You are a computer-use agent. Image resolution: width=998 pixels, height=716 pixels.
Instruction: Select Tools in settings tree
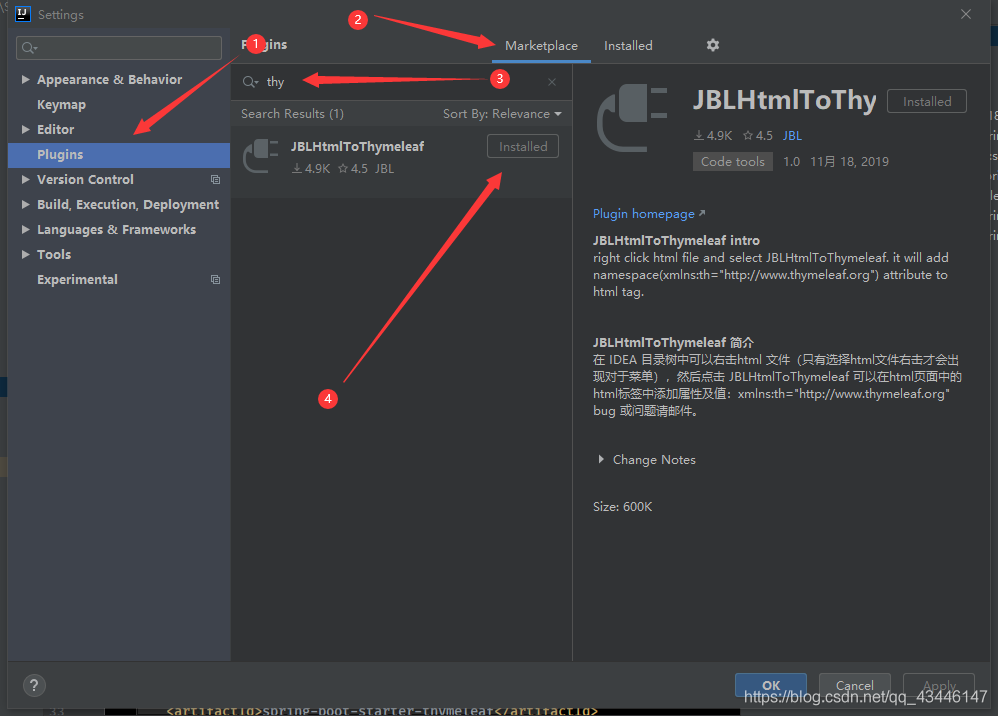click(x=54, y=255)
